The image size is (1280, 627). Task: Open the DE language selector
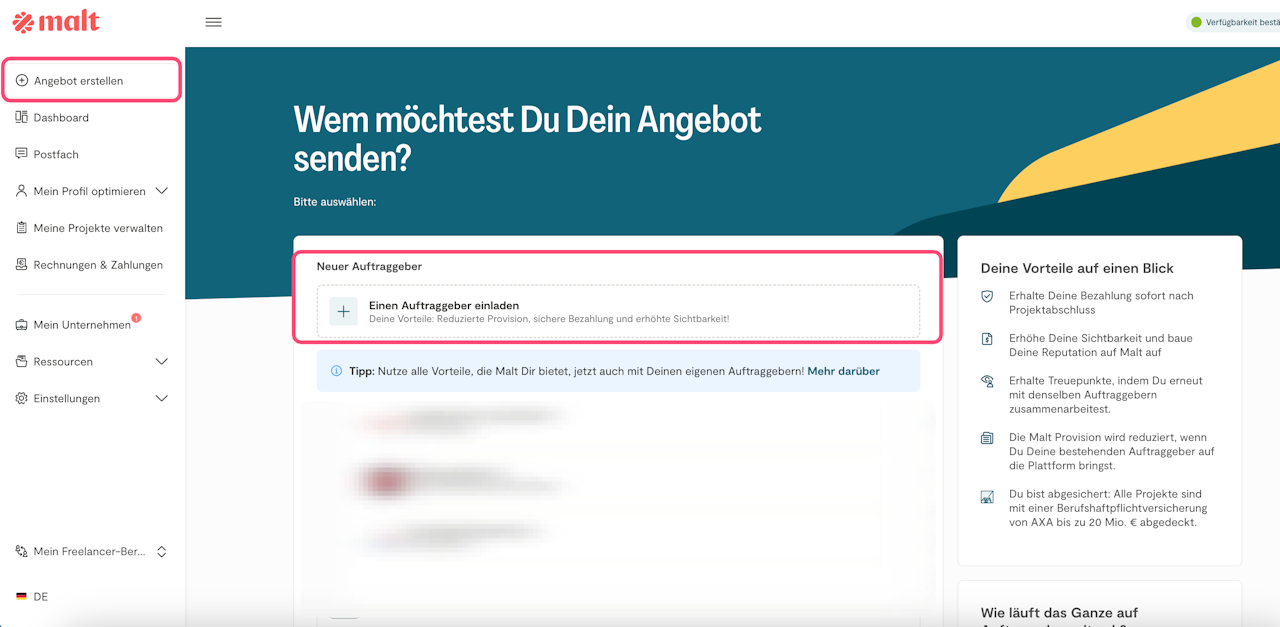(32, 596)
